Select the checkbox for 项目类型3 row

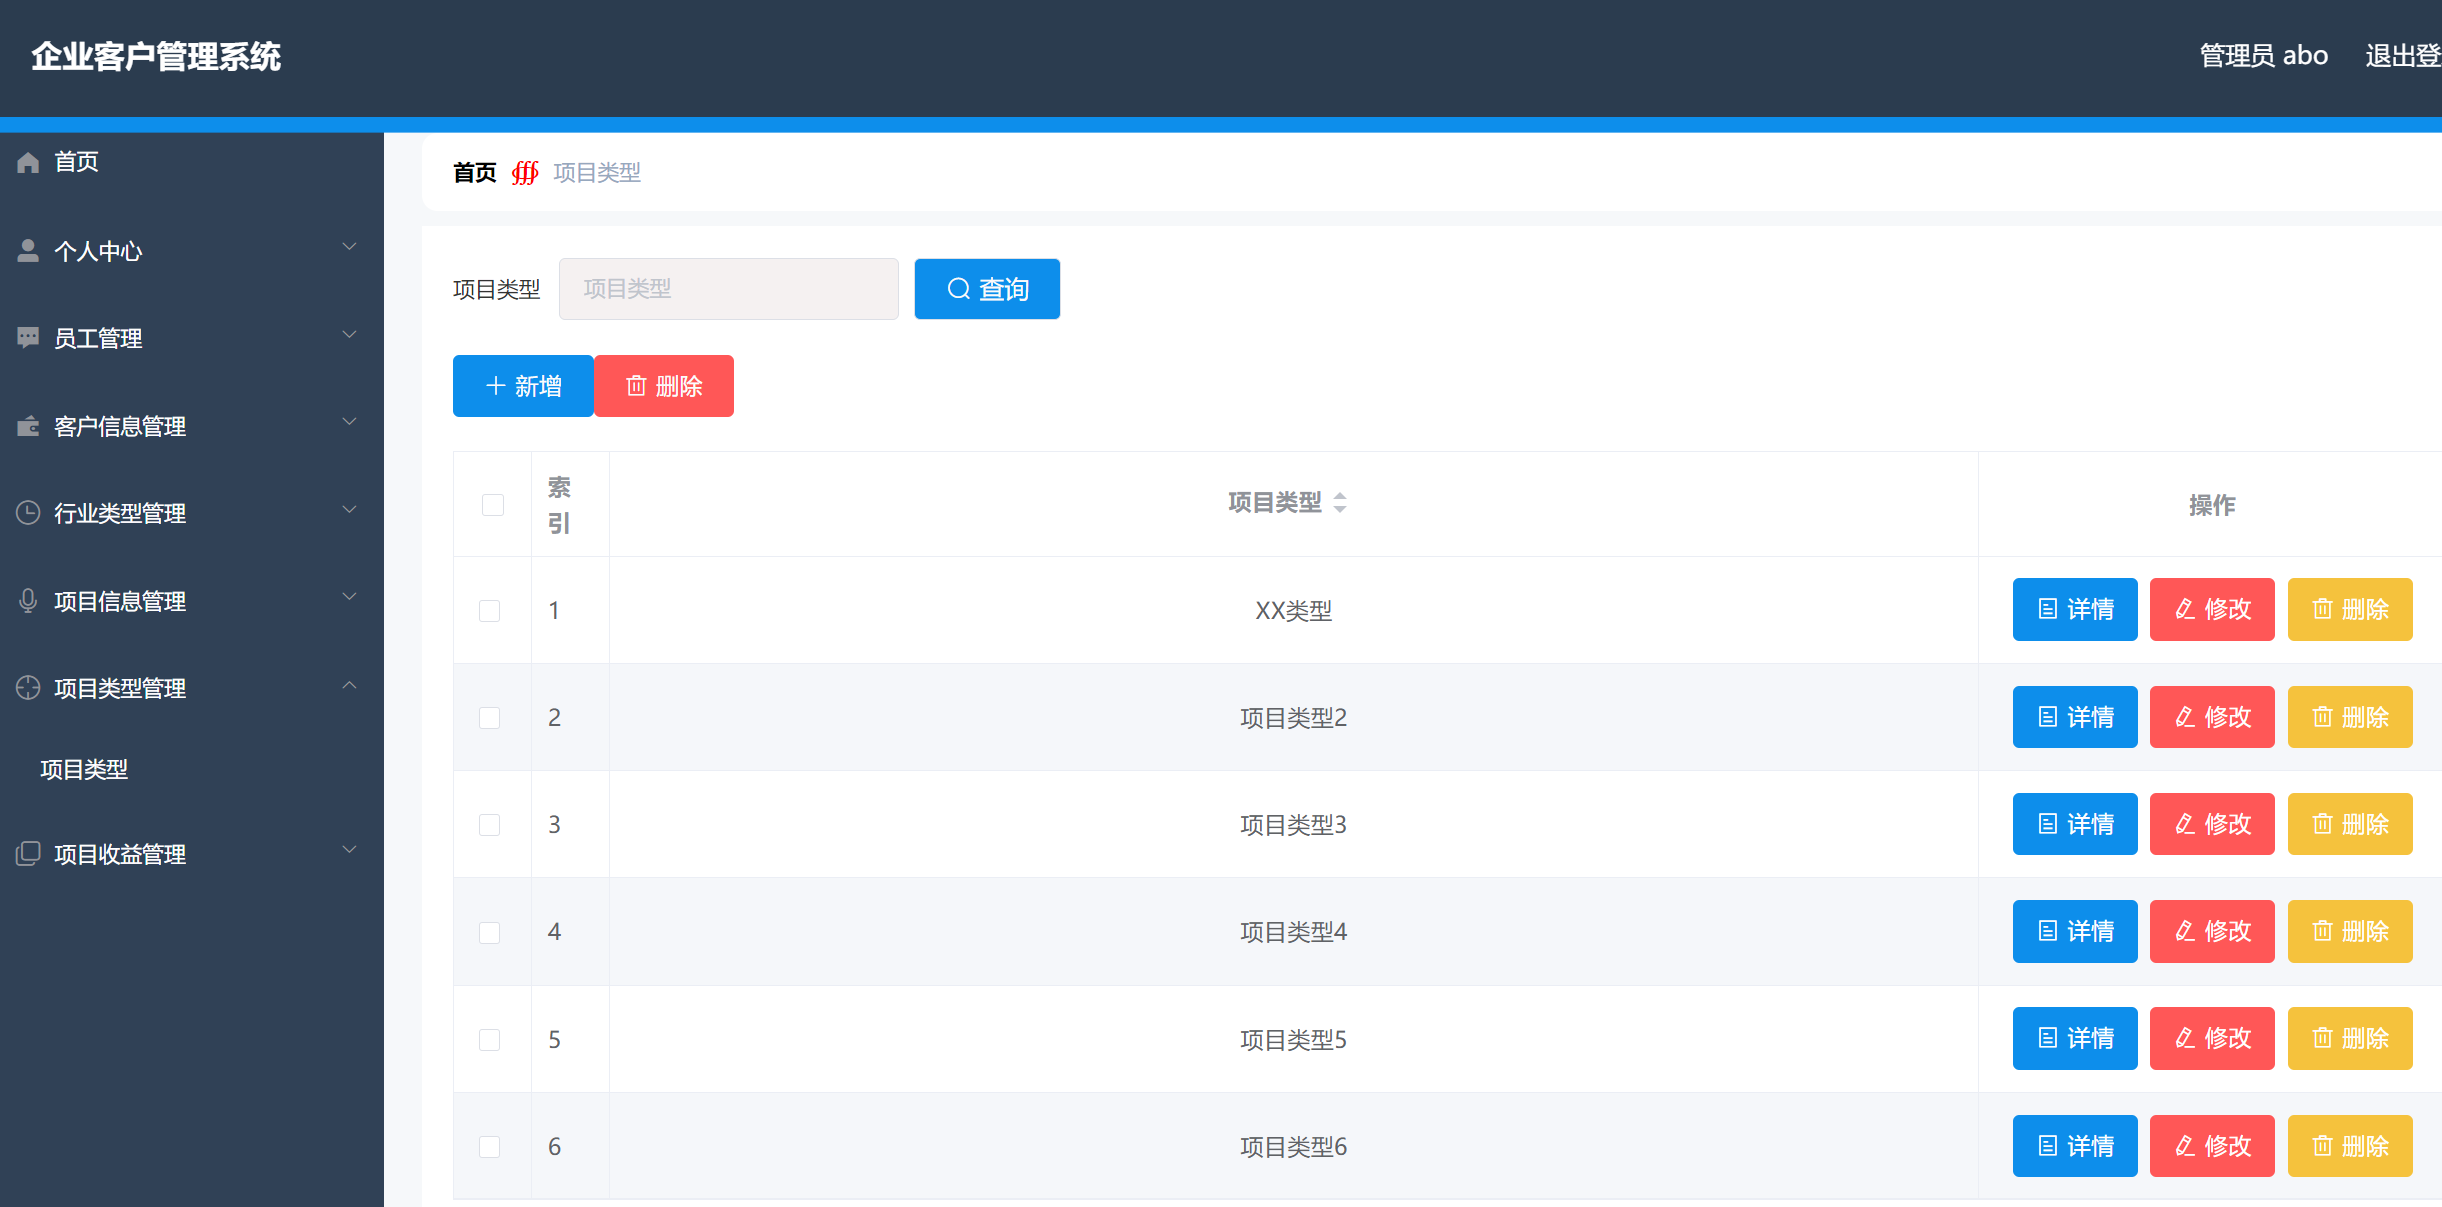point(489,825)
